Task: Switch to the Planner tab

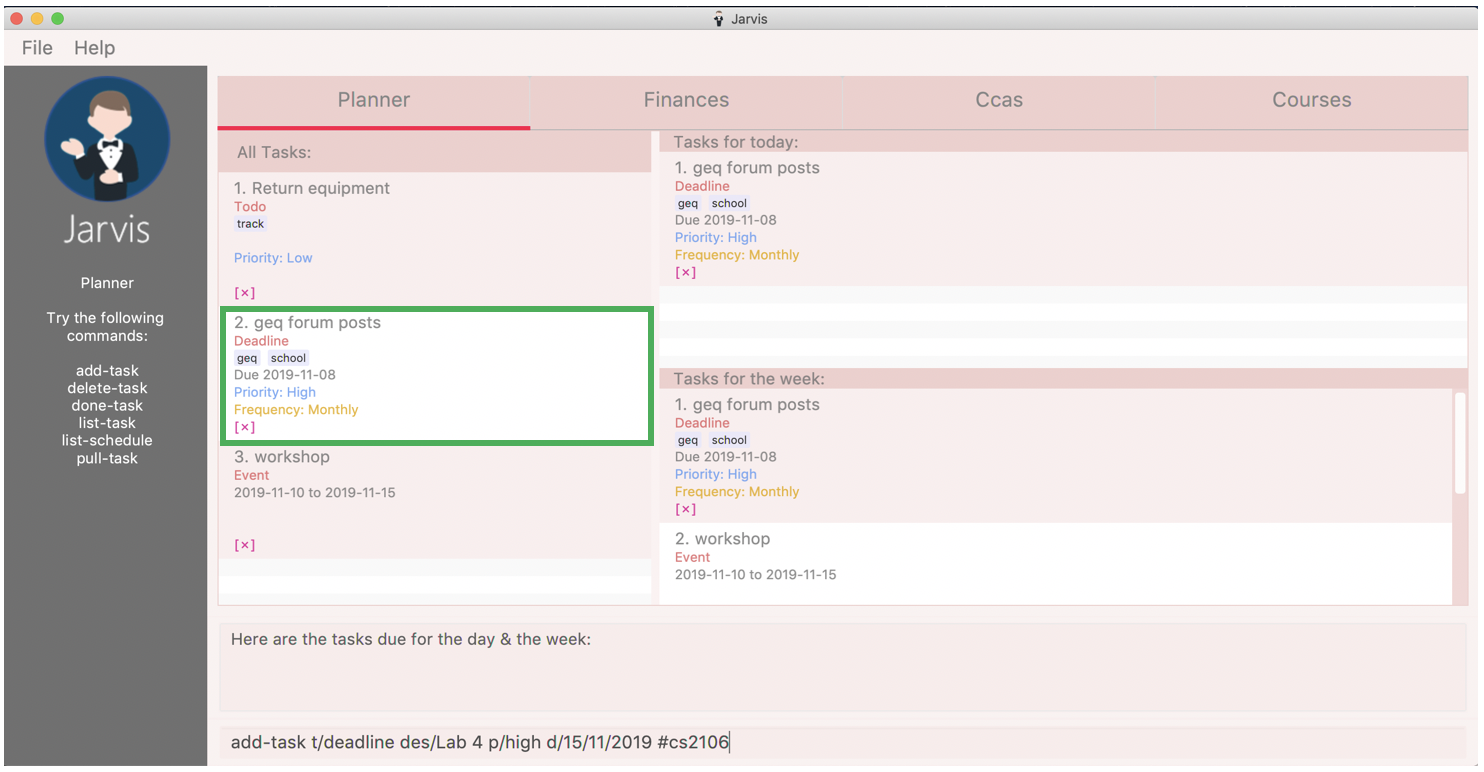Action: (x=374, y=100)
